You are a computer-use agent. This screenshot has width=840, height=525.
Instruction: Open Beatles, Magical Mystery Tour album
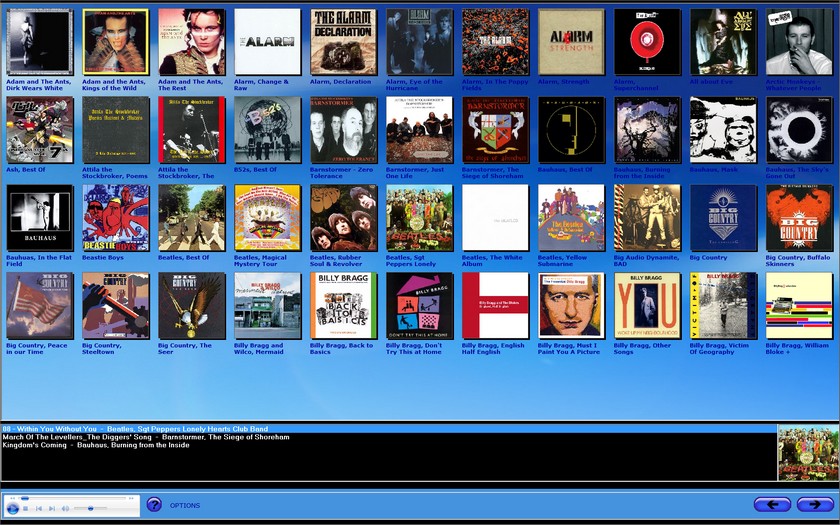(x=268, y=218)
